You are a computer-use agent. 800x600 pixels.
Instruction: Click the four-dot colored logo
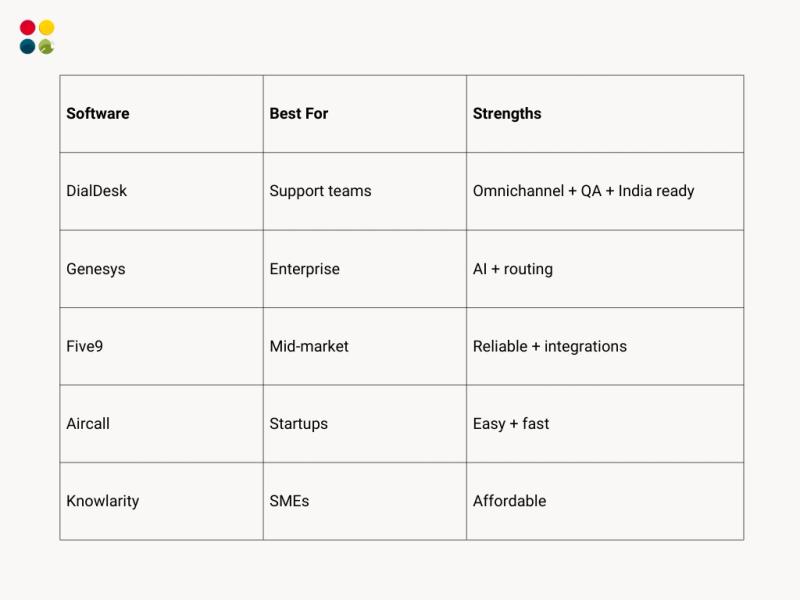pos(37,37)
